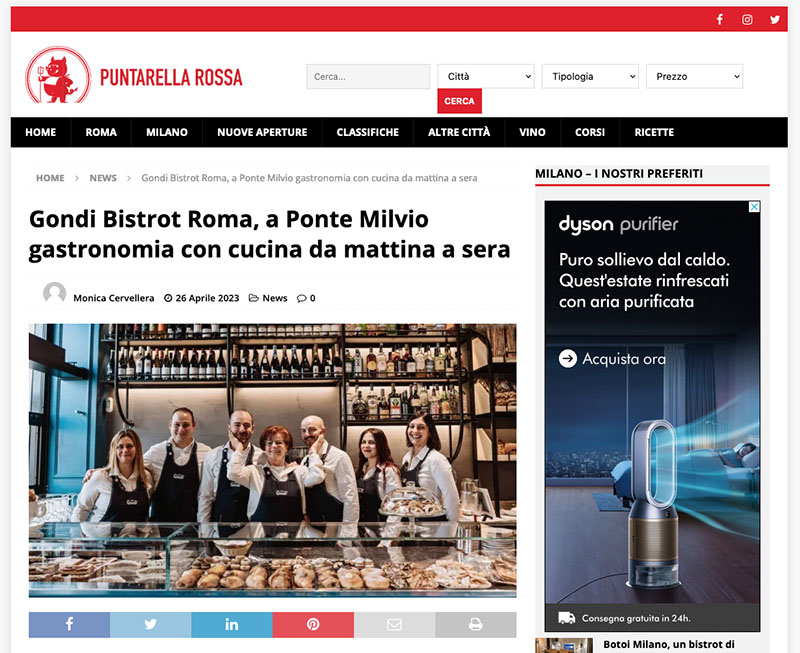The height and width of the screenshot is (653, 800).
Task: Share article on LinkedIn button
Action: [x=232, y=624]
